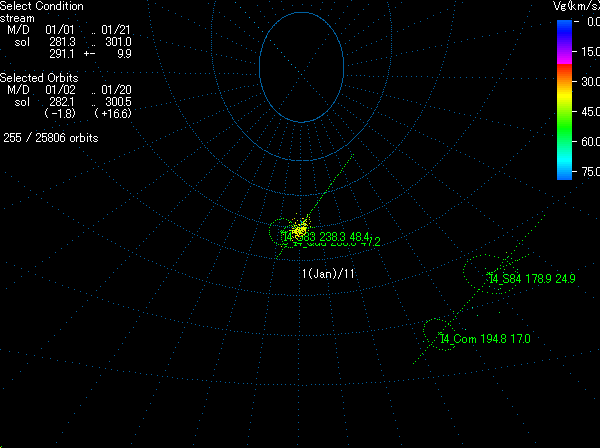Click the offset value '(+16.6)'
Viewport: 600px width, 448px height.
tap(113, 114)
